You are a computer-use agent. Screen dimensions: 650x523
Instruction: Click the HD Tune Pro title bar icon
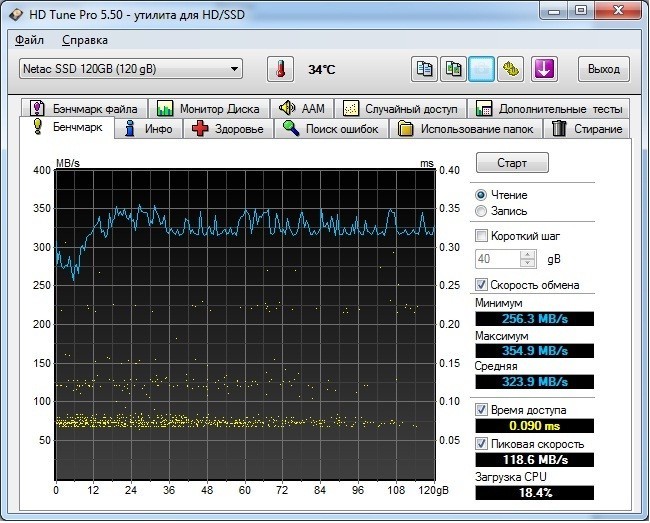(16, 15)
